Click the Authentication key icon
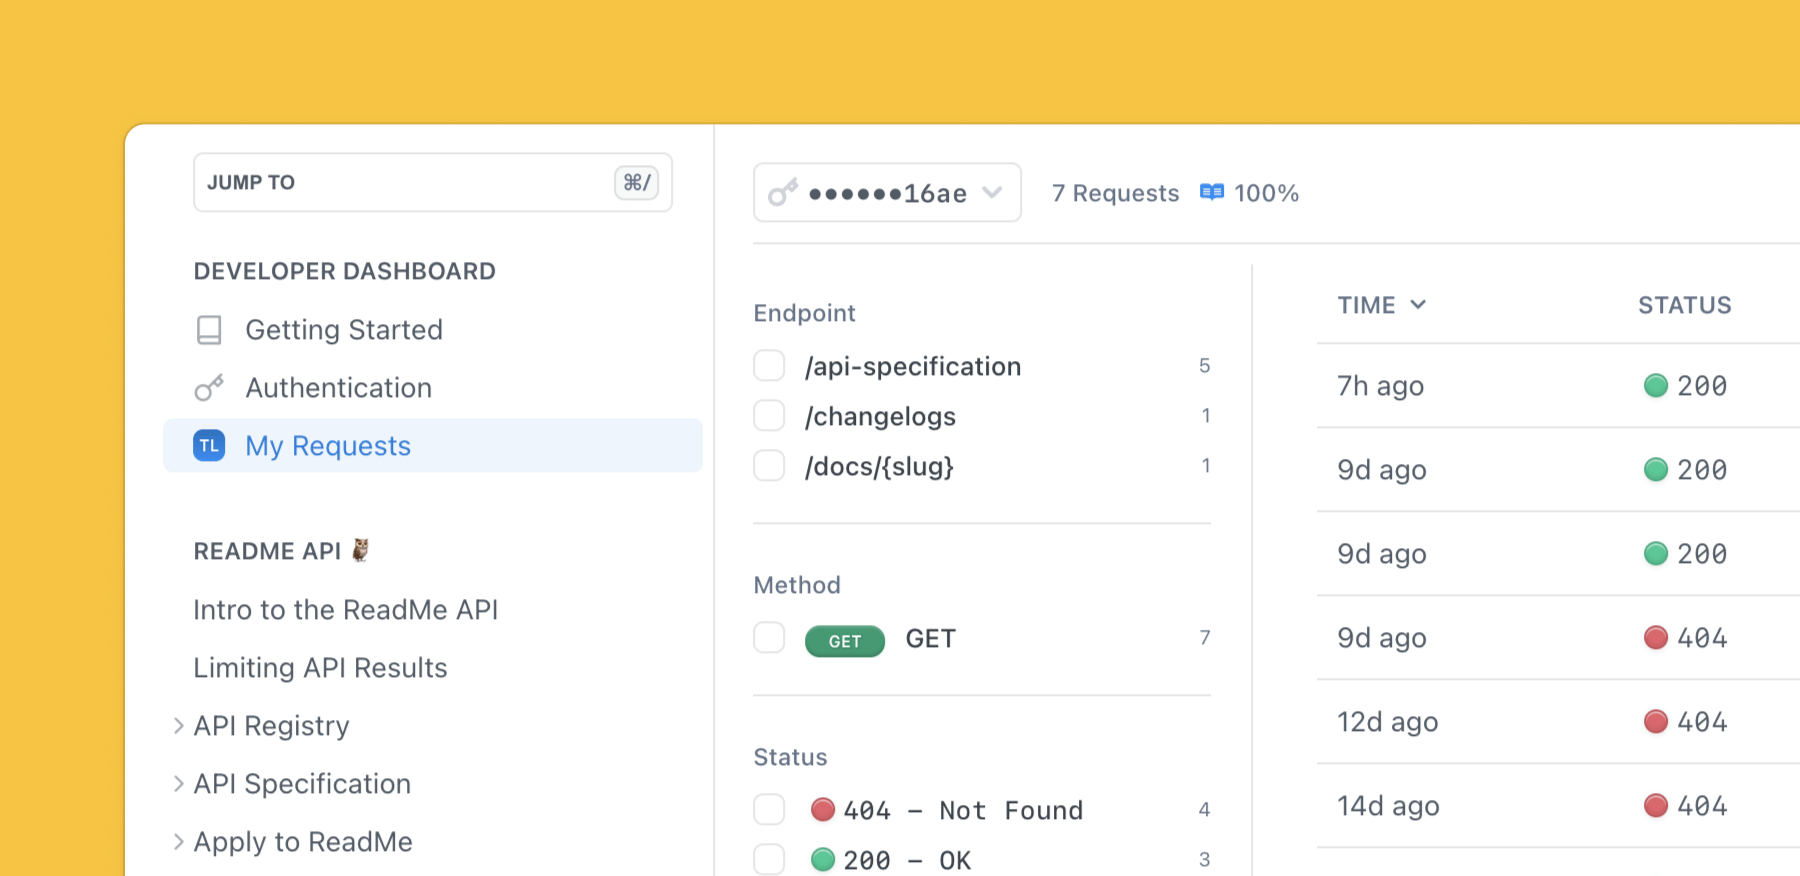This screenshot has width=1800, height=876. pos(209,388)
